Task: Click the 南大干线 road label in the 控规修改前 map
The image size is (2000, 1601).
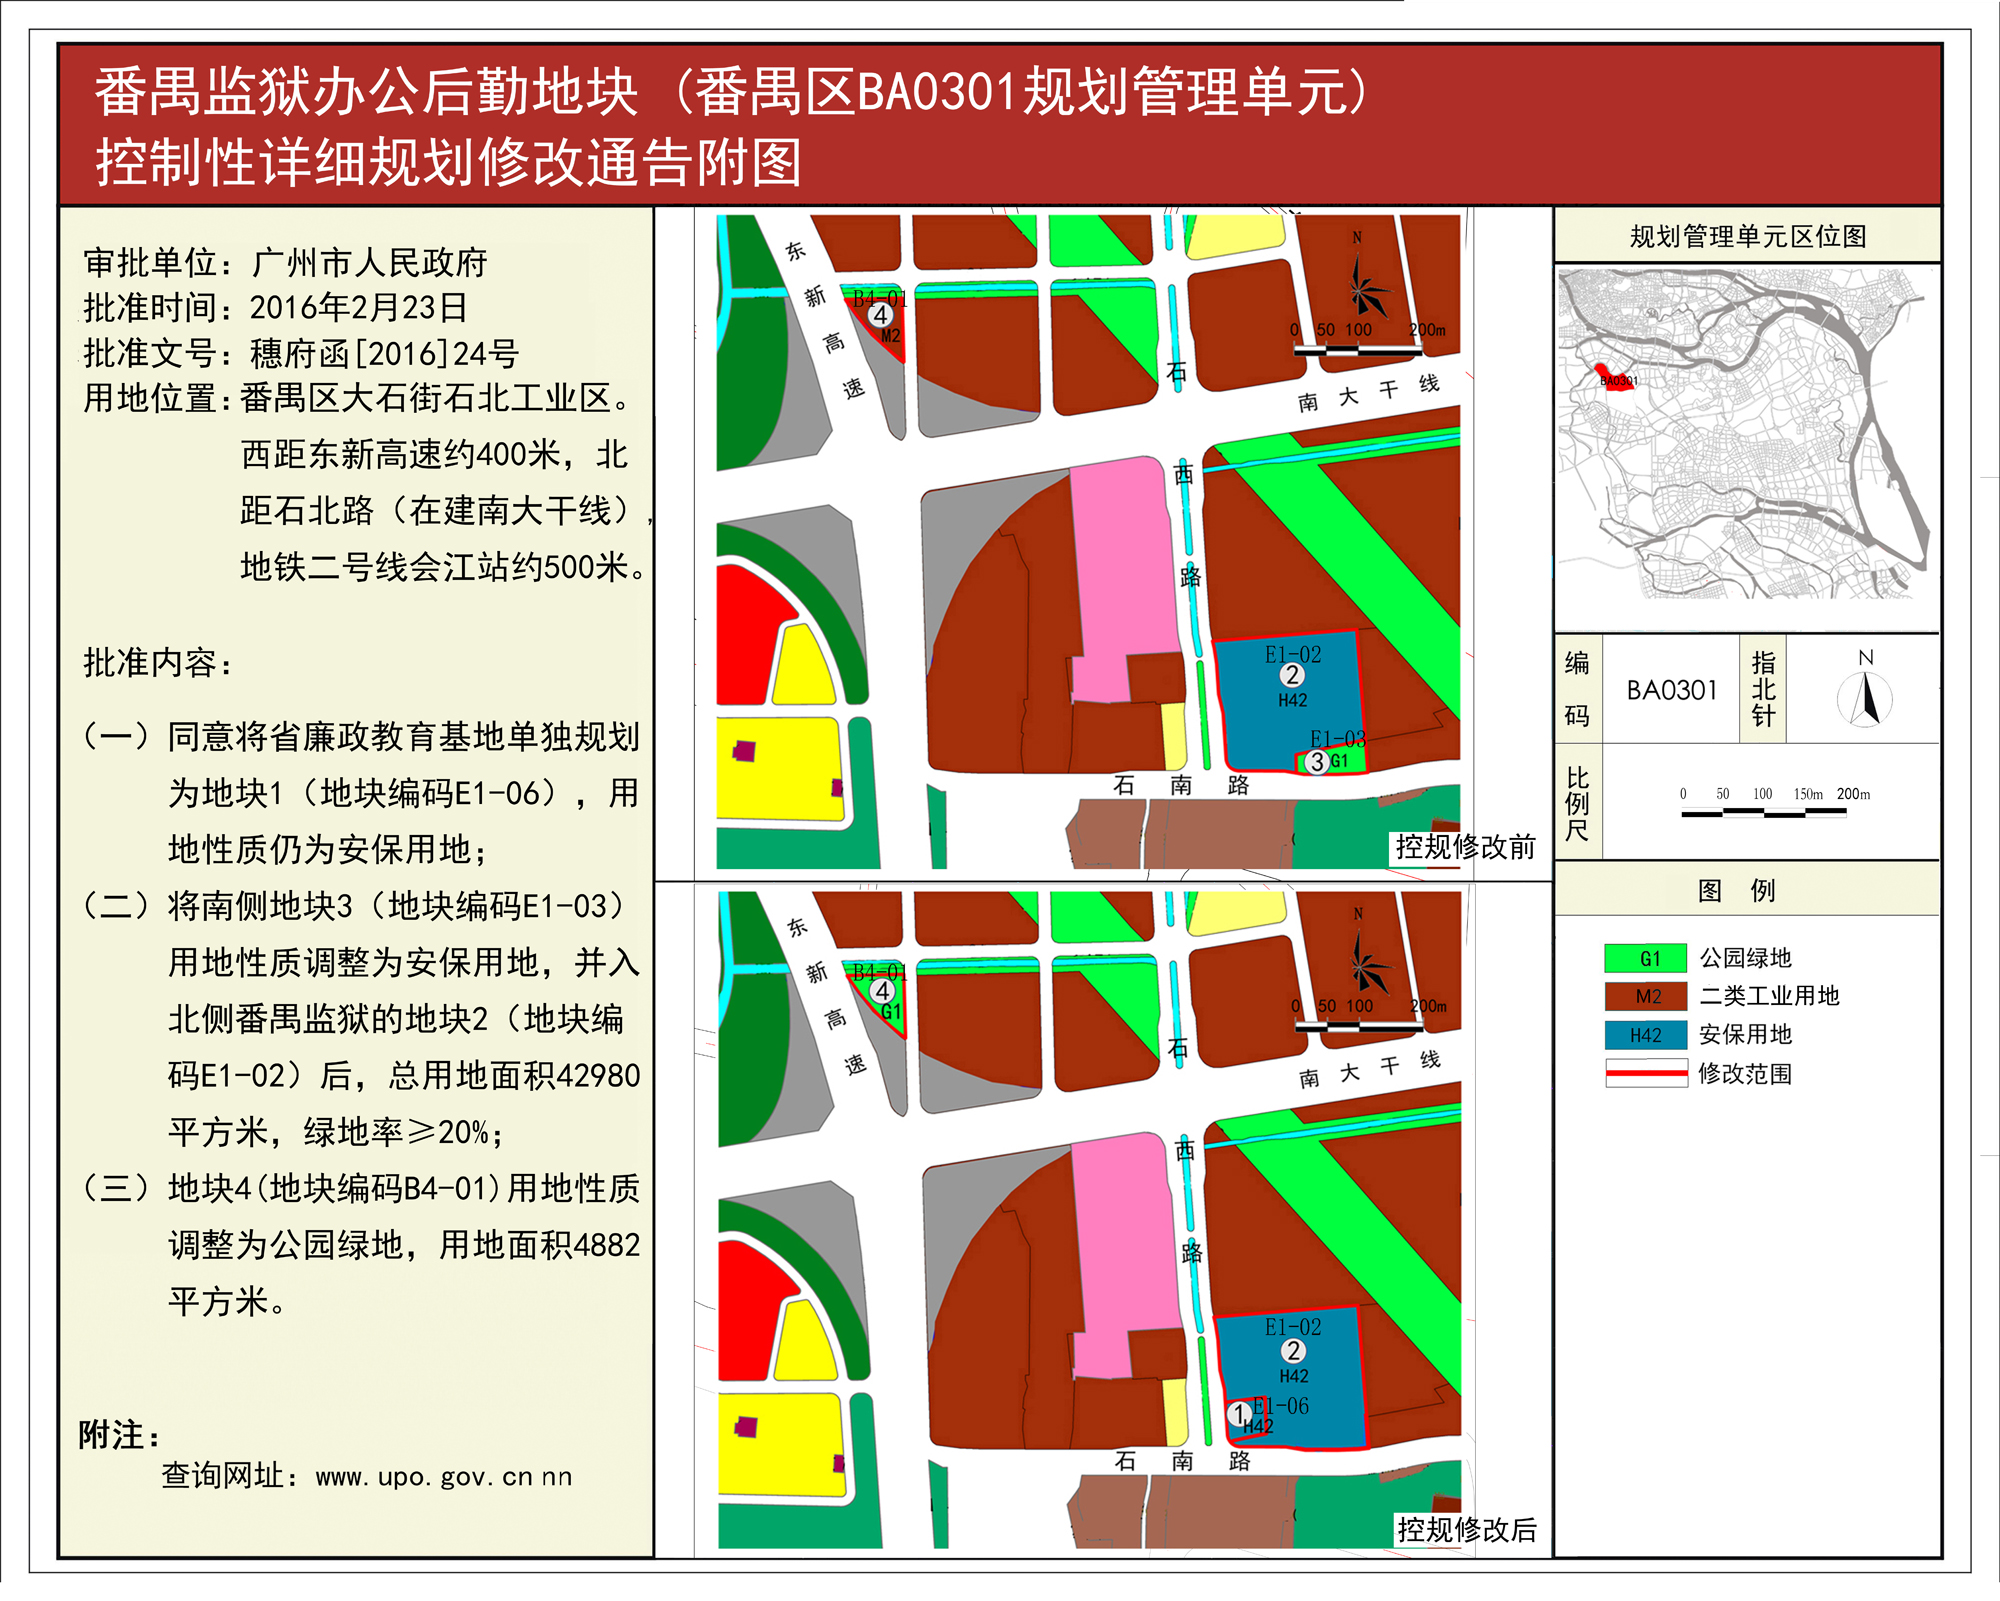Action: [1369, 394]
